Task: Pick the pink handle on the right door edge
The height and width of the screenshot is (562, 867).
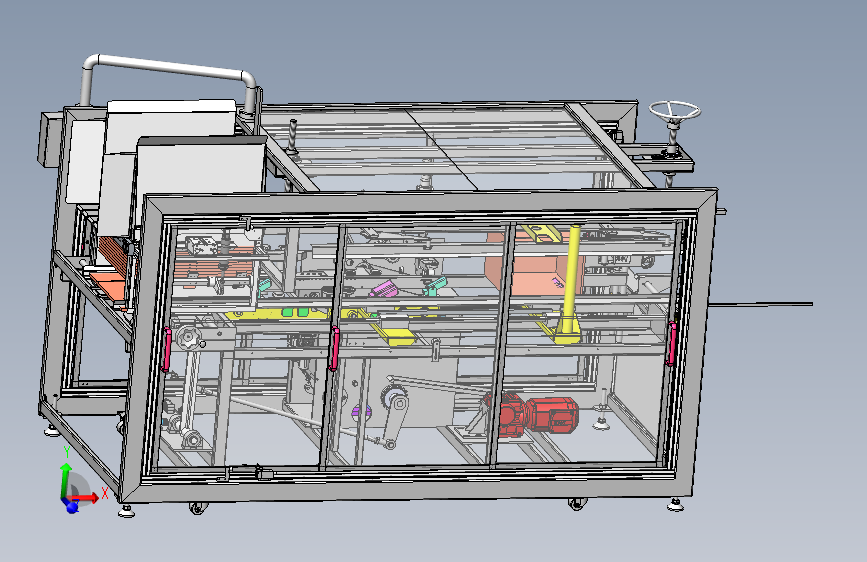Action: pos(671,344)
